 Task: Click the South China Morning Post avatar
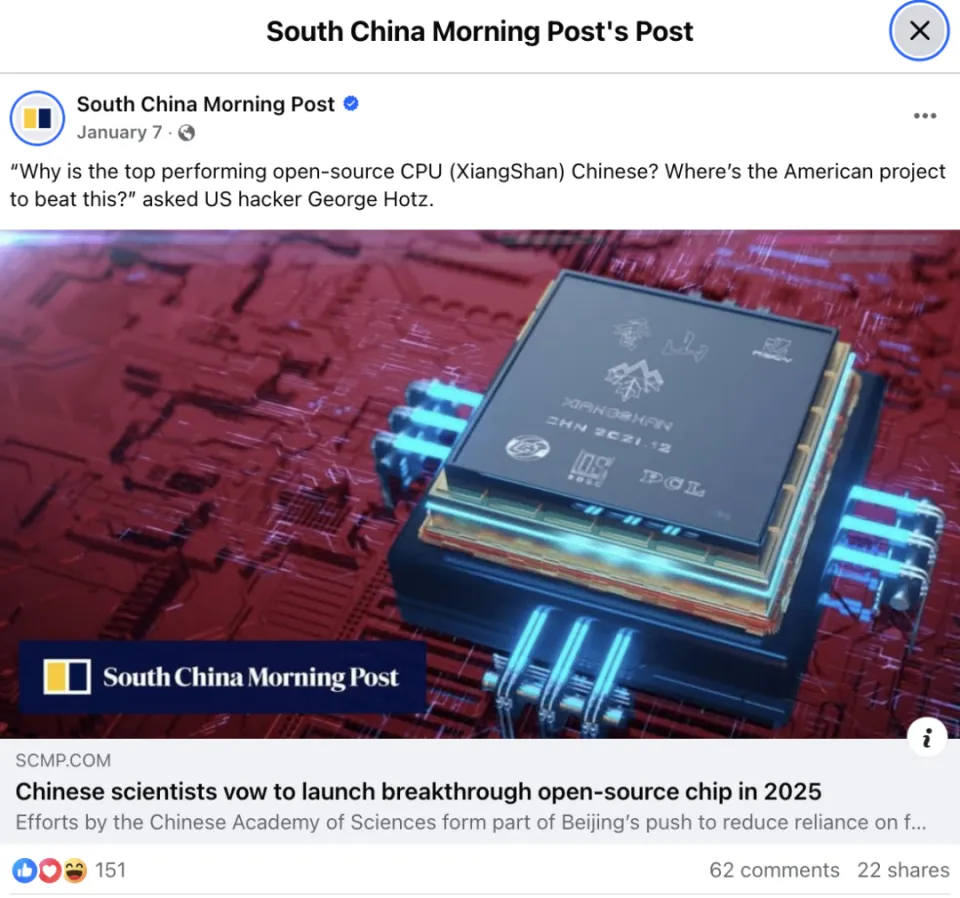point(37,118)
